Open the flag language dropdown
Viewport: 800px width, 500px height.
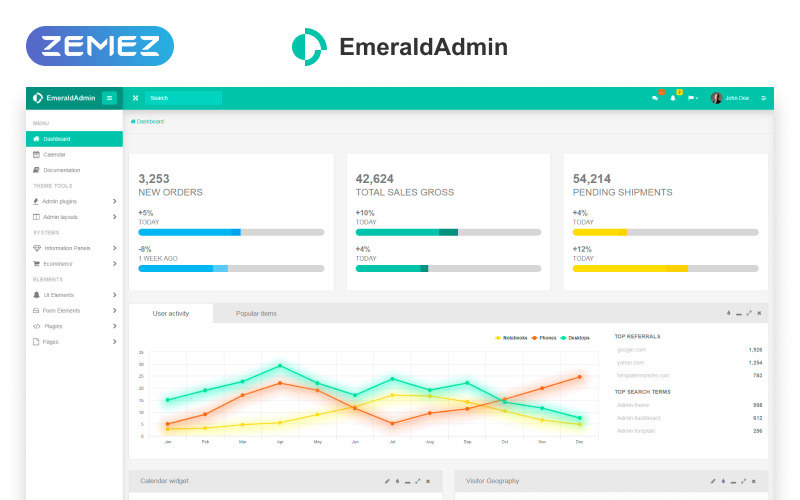click(692, 98)
